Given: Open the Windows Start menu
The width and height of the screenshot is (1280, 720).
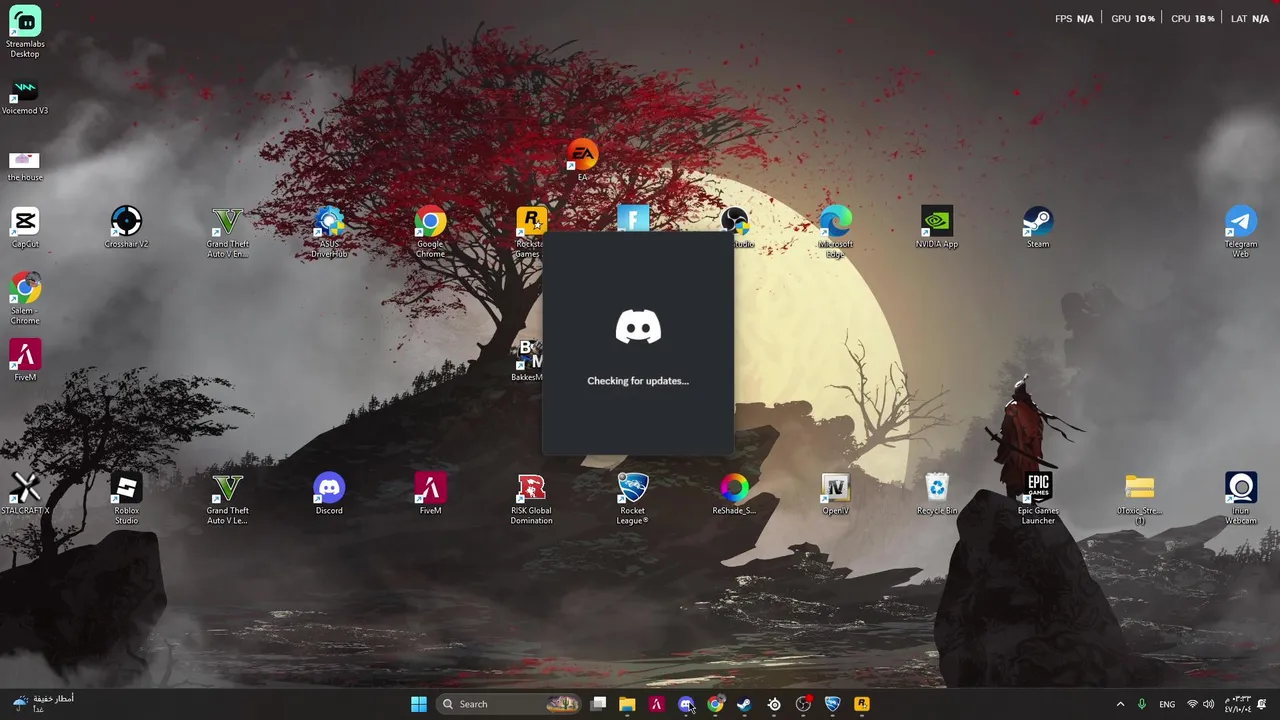Looking at the screenshot, I should (x=419, y=704).
